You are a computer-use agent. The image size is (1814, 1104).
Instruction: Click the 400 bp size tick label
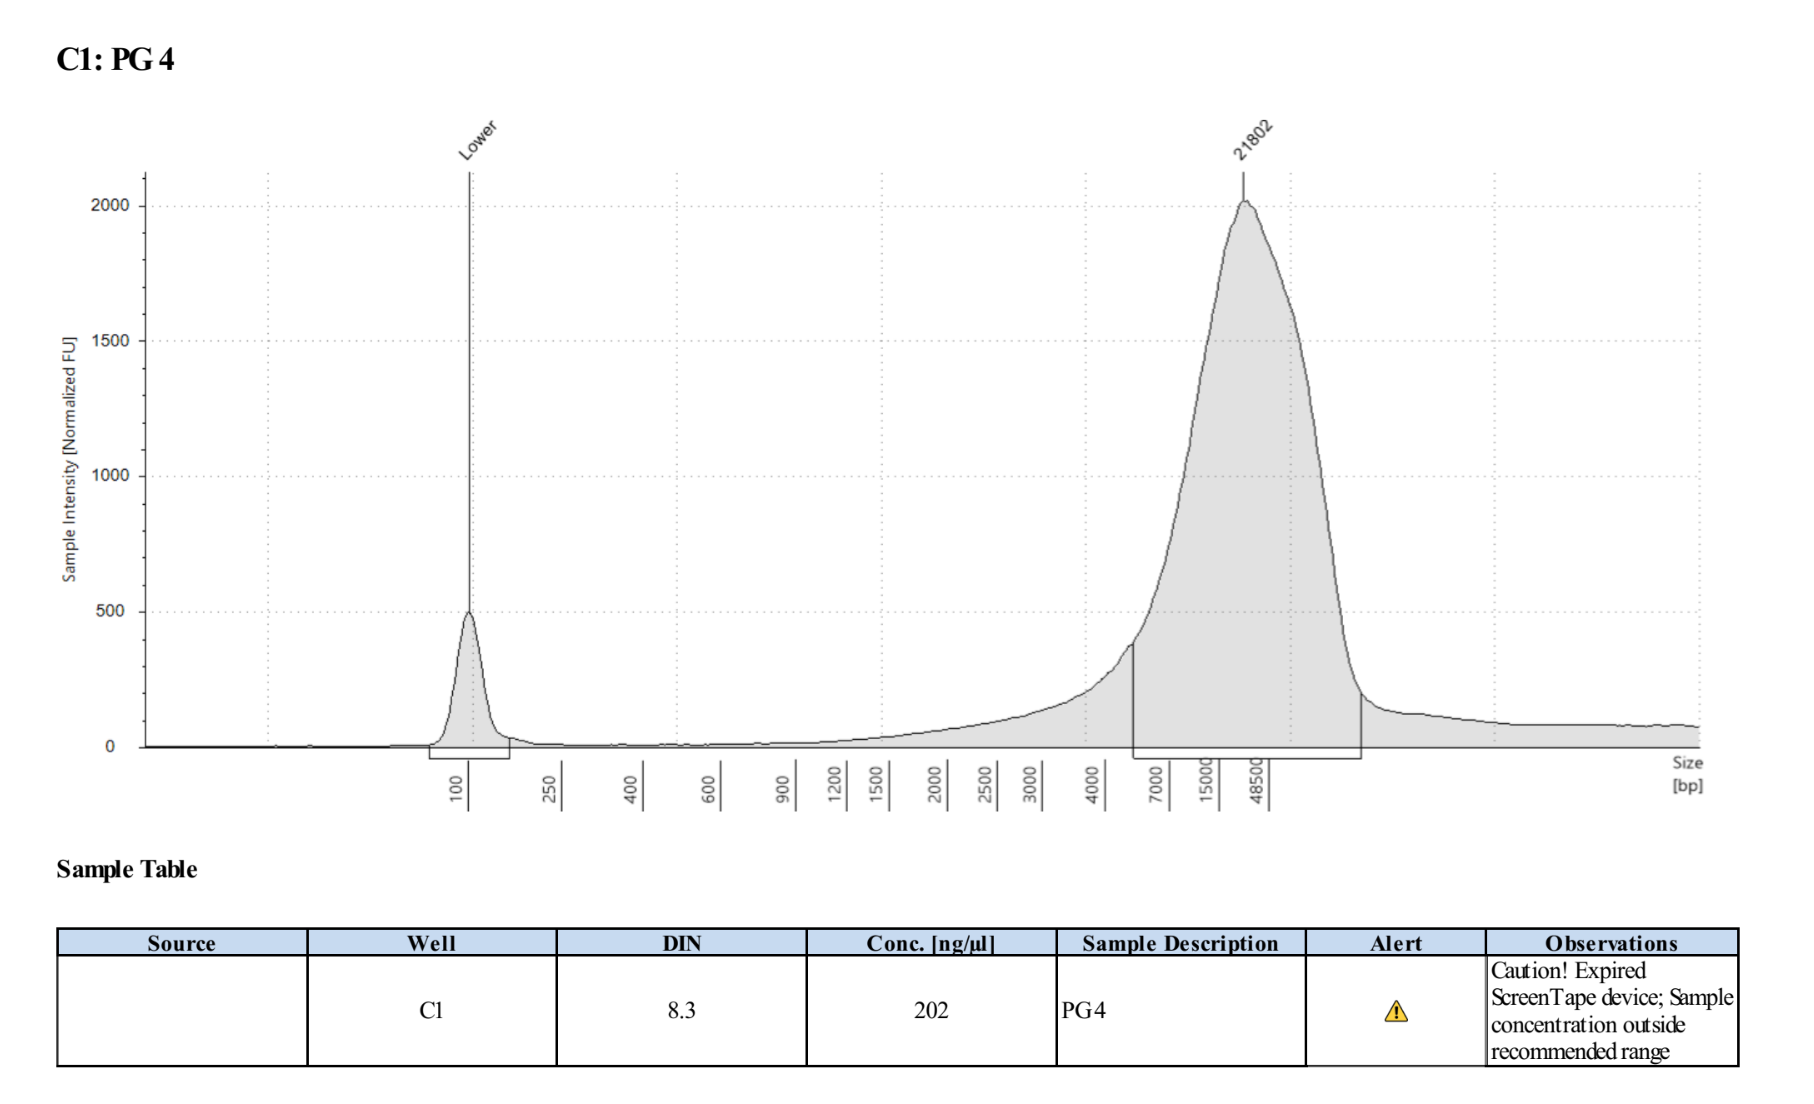[630, 788]
